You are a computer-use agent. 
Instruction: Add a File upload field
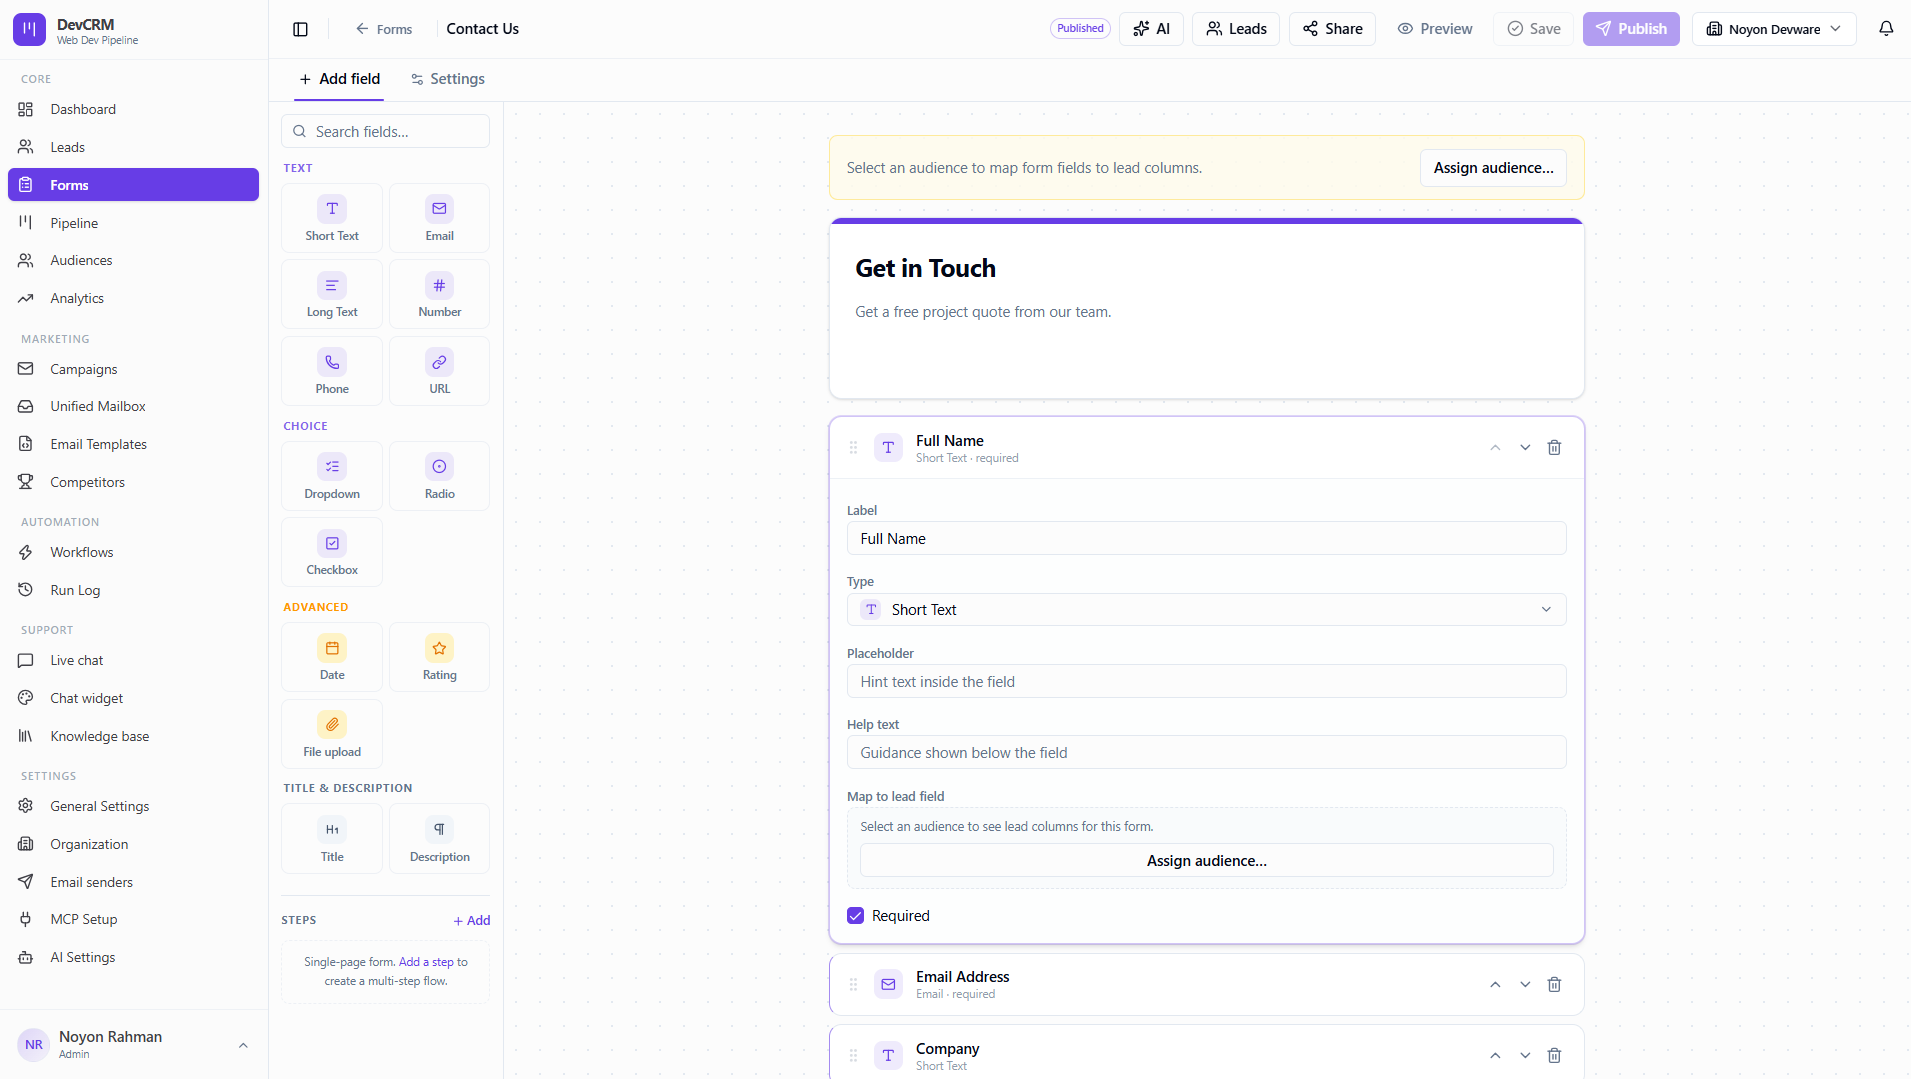point(332,734)
